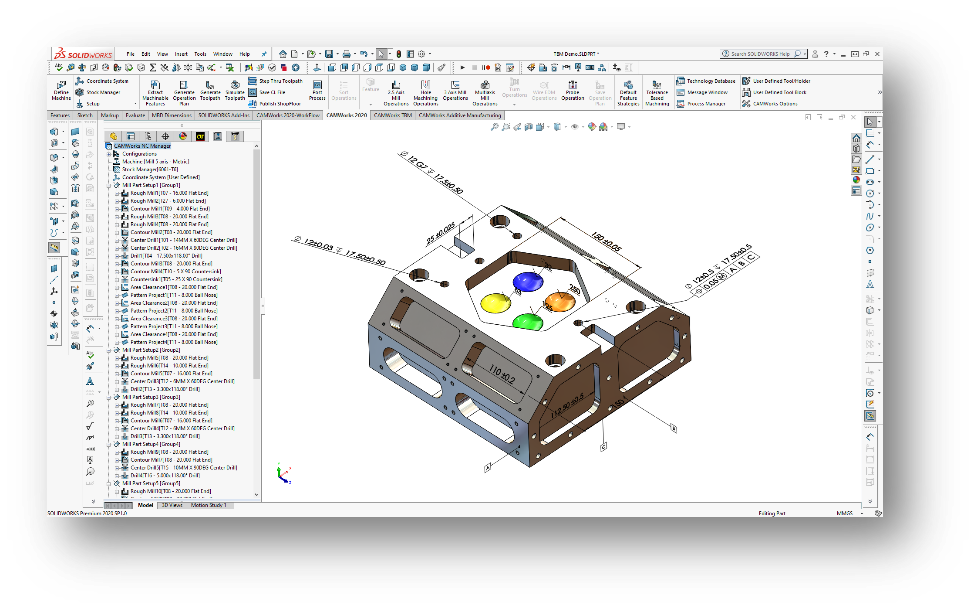
Task: Open the Insert menu
Action: click(181, 54)
